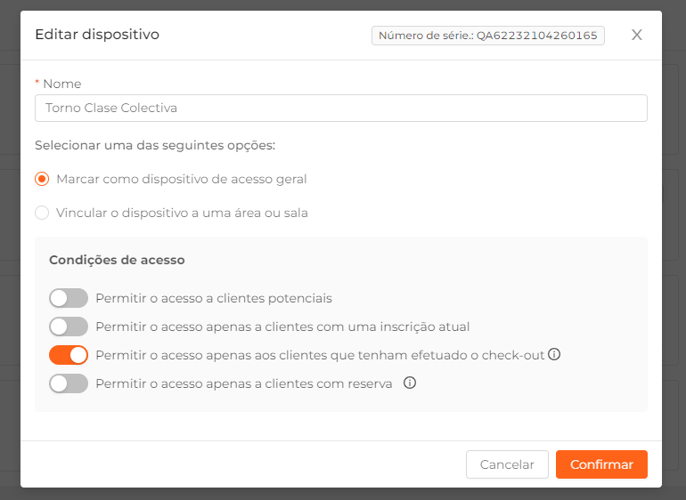The image size is (686, 500).
Task: Click the 'Marcar como dispositivo de acesso geral' label
Action: (x=182, y=179)
